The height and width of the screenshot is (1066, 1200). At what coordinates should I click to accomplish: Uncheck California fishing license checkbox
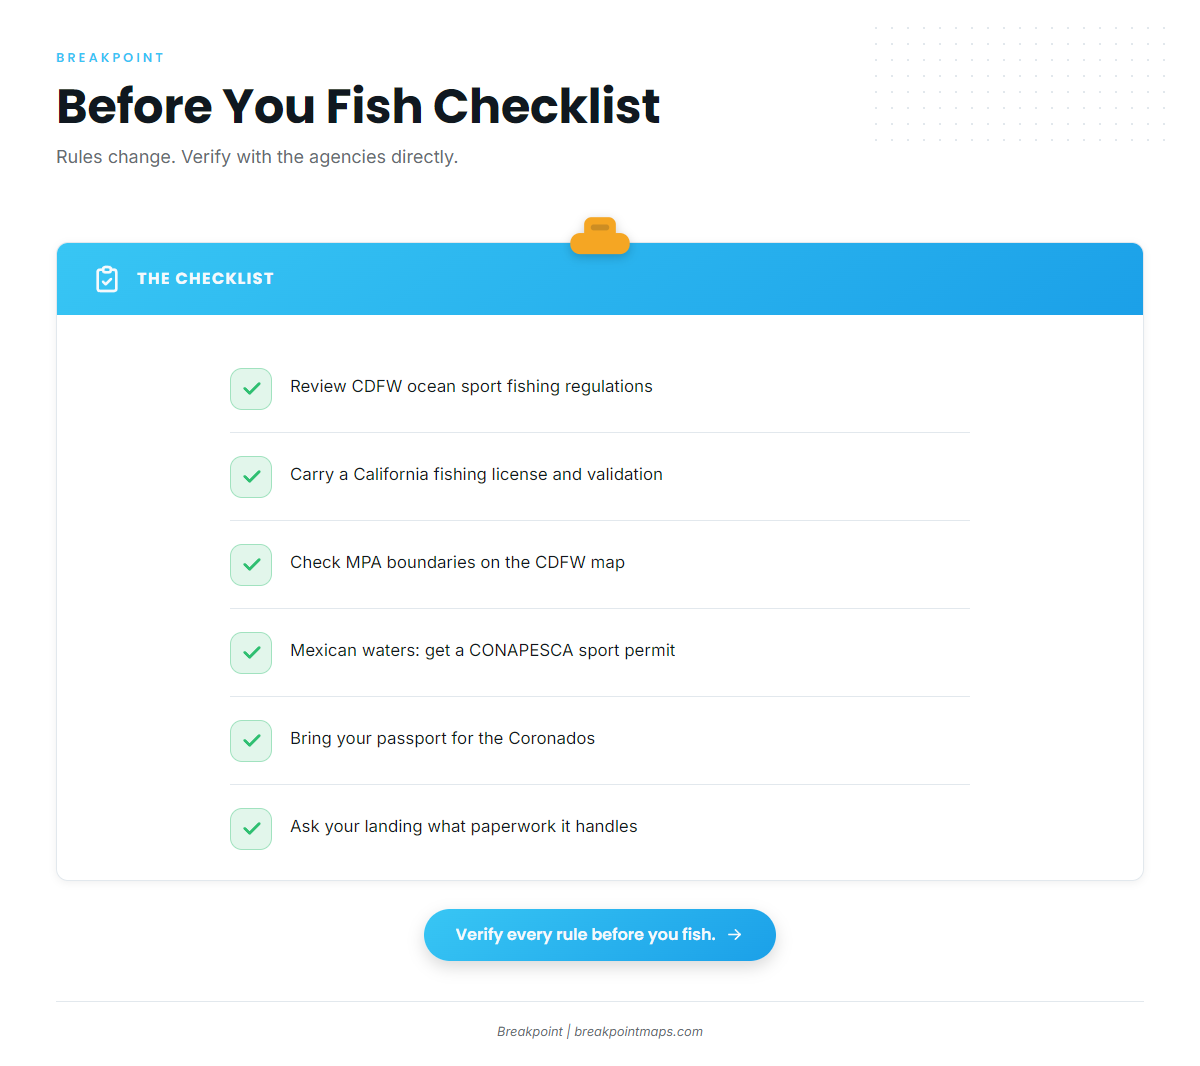click(251, 477)
